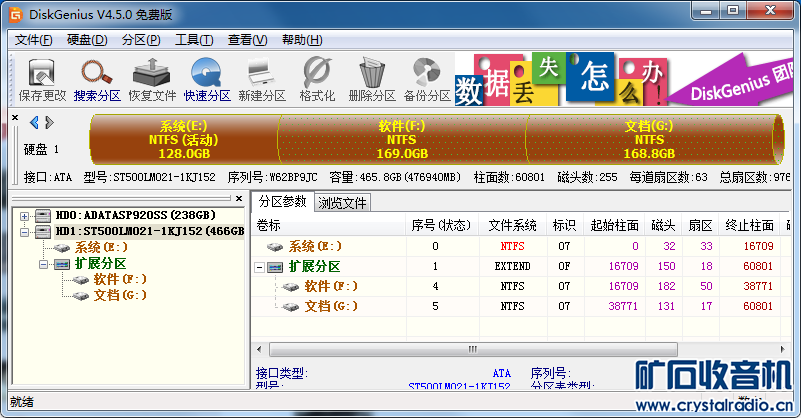Click the 扩展分区 icon in the partition table
The width and height of the screenshot is (801, 418).
(x=275, y=267)
